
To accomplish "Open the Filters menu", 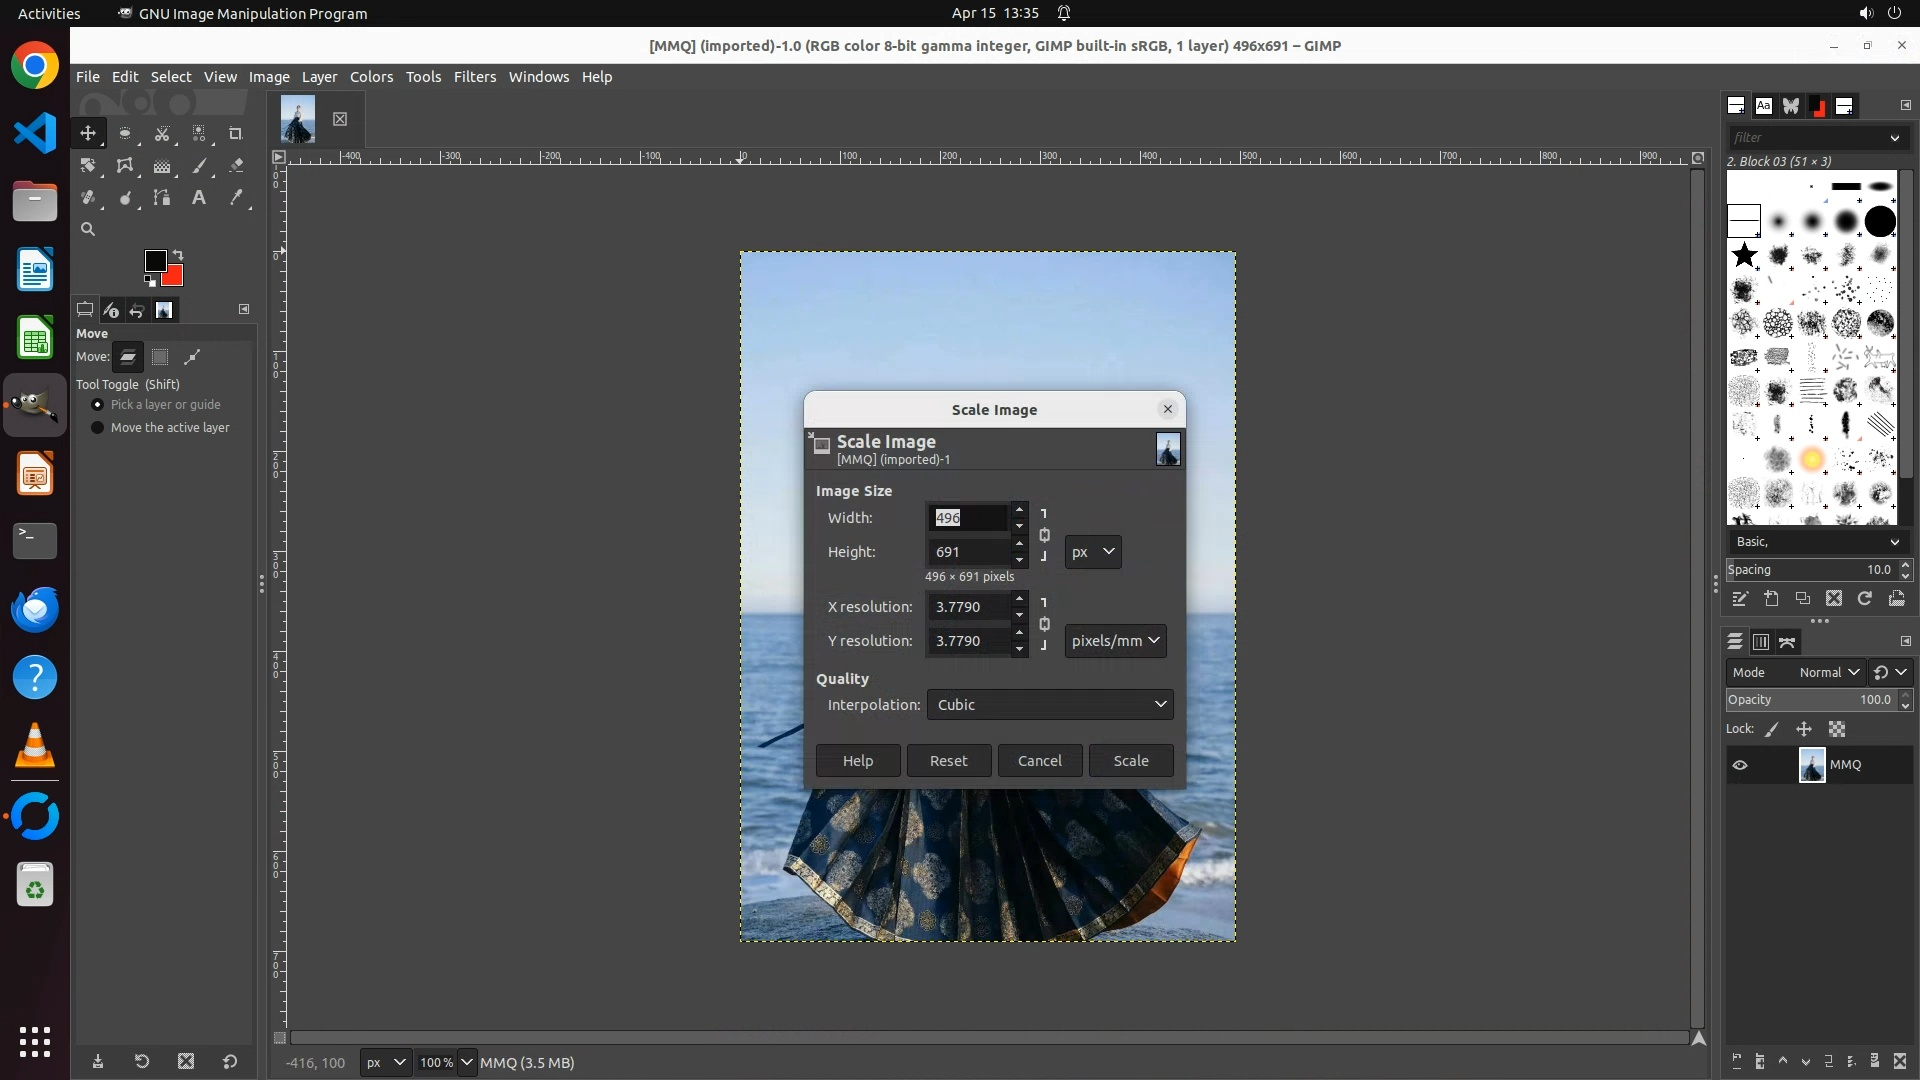I will coord(474,77).
